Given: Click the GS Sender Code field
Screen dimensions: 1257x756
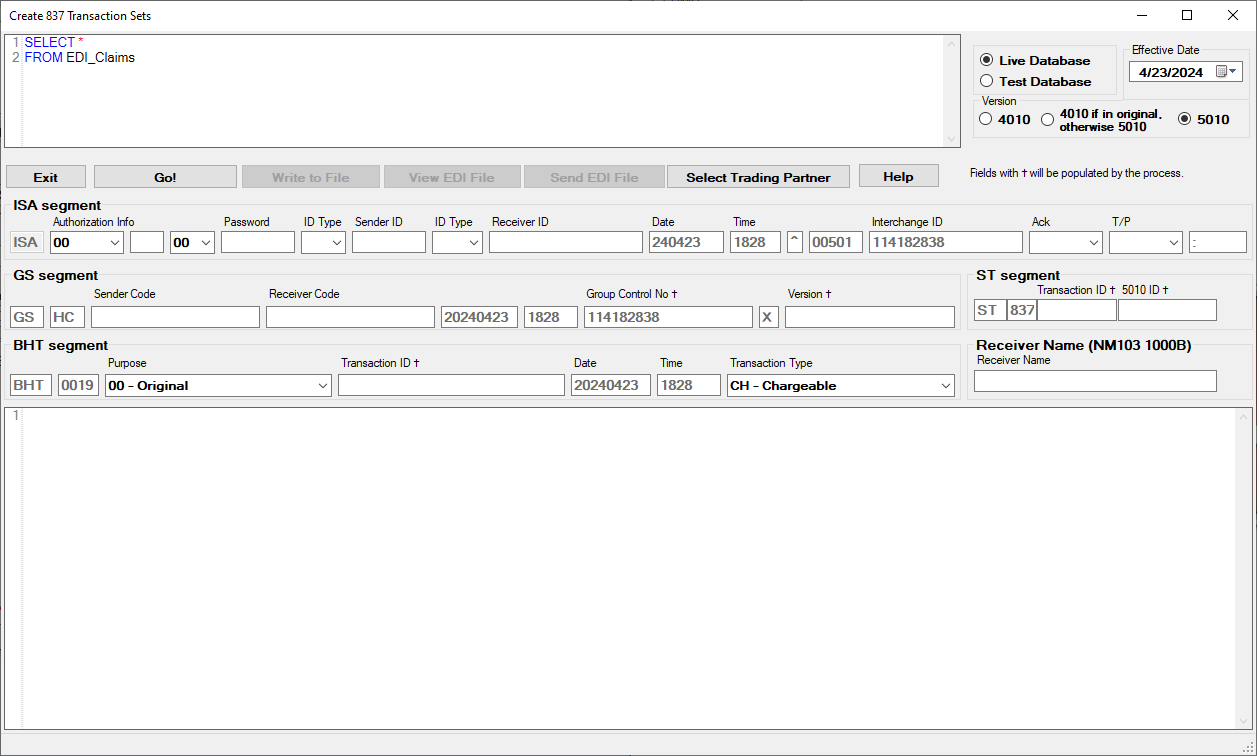Looking at the screenshot, I should (176, 317).
